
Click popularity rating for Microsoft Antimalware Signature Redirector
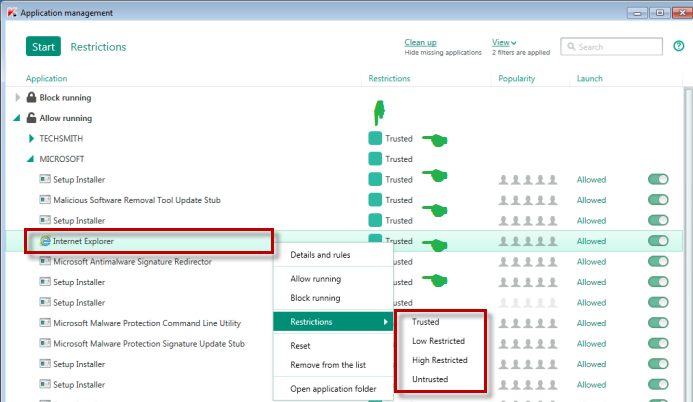click(x=528, y=261)
